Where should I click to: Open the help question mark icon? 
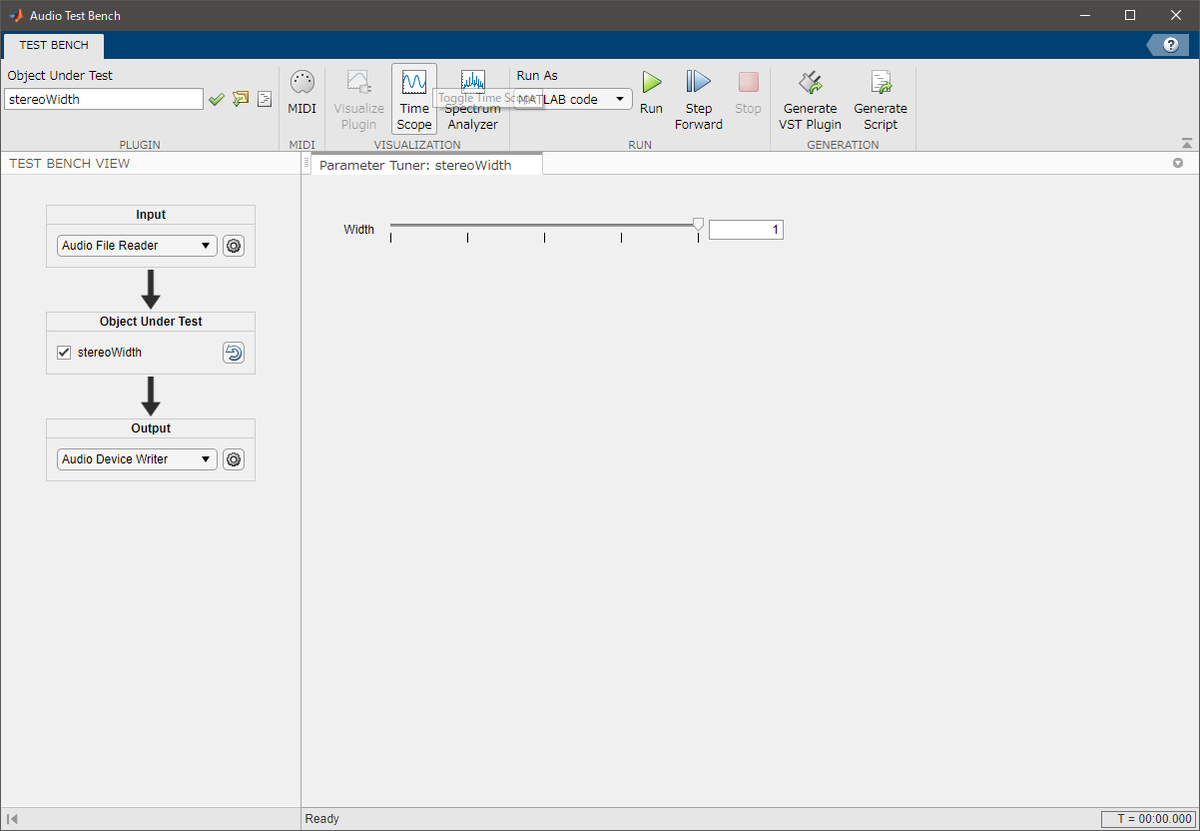(1170, 45)
